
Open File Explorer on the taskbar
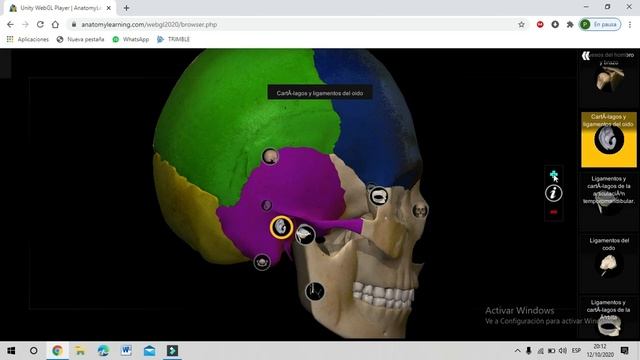[80, 351]
